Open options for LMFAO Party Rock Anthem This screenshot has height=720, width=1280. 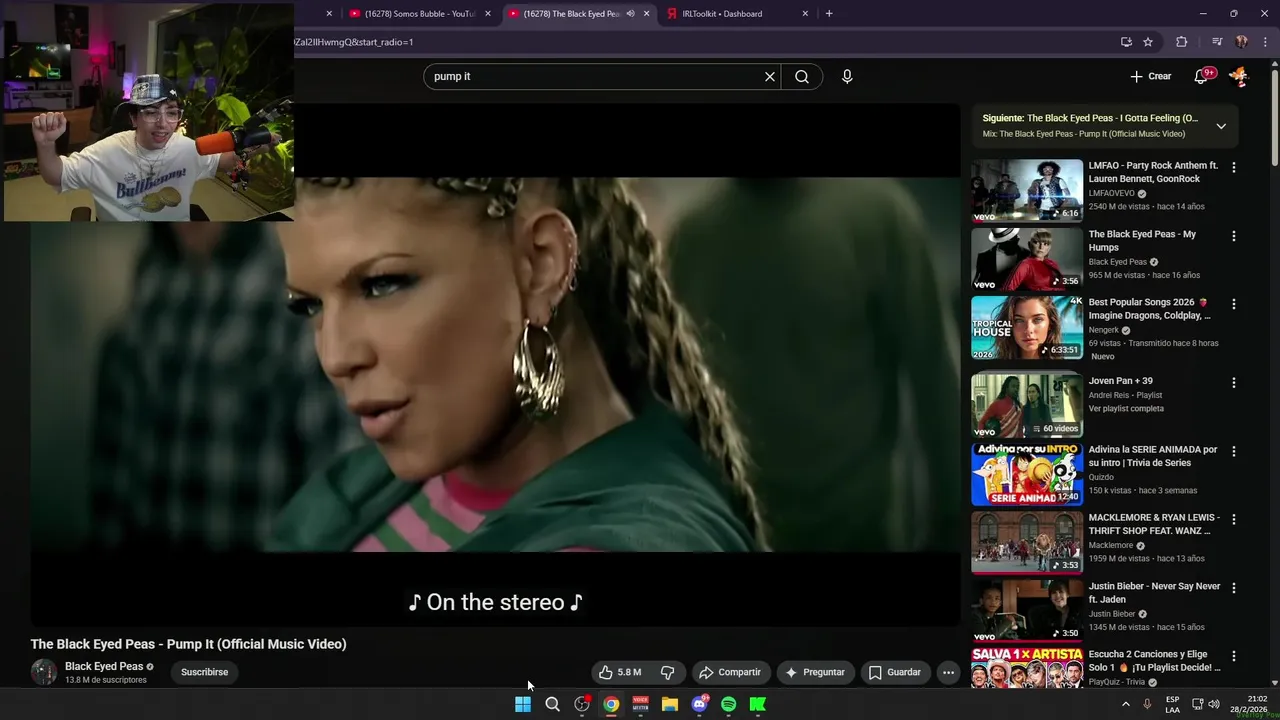pyautogui.click(x=1233, y=168)
